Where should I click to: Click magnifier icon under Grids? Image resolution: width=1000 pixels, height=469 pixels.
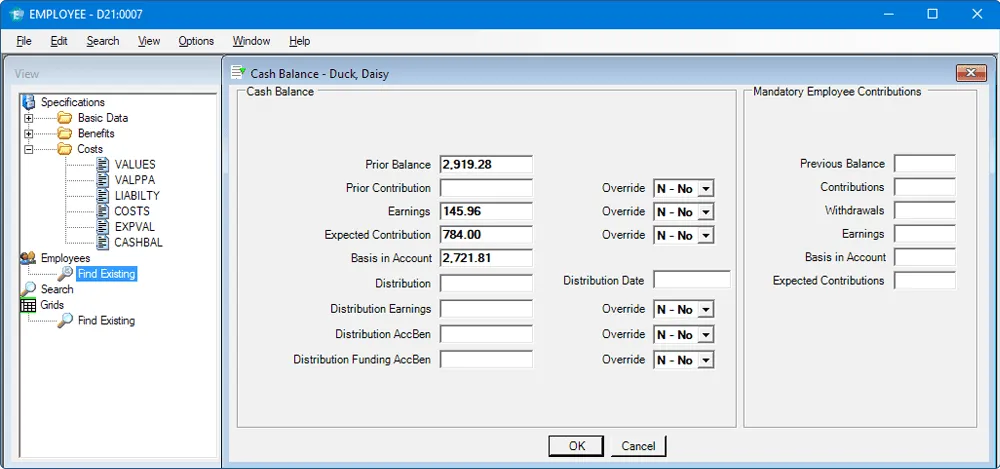[65, 320]
